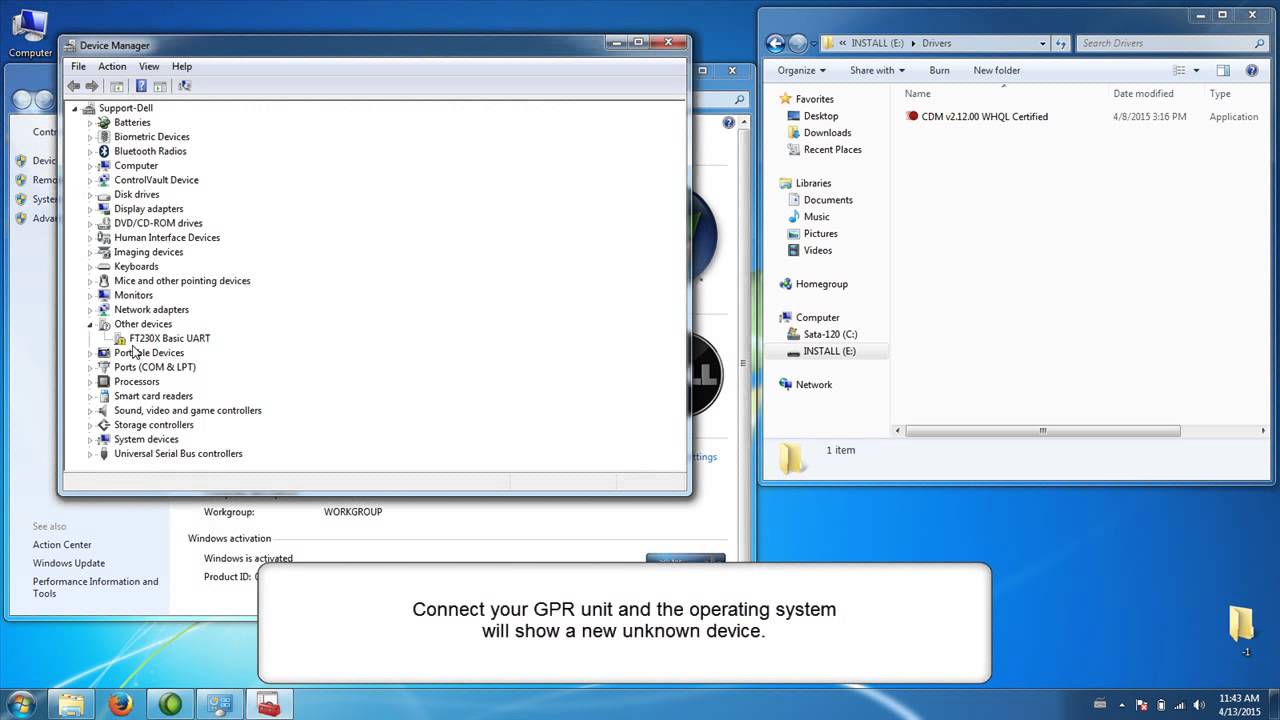Click Scan for hardware changes toolbar icon
This screenshot has height=720, width=1280.
coord(184,86)
